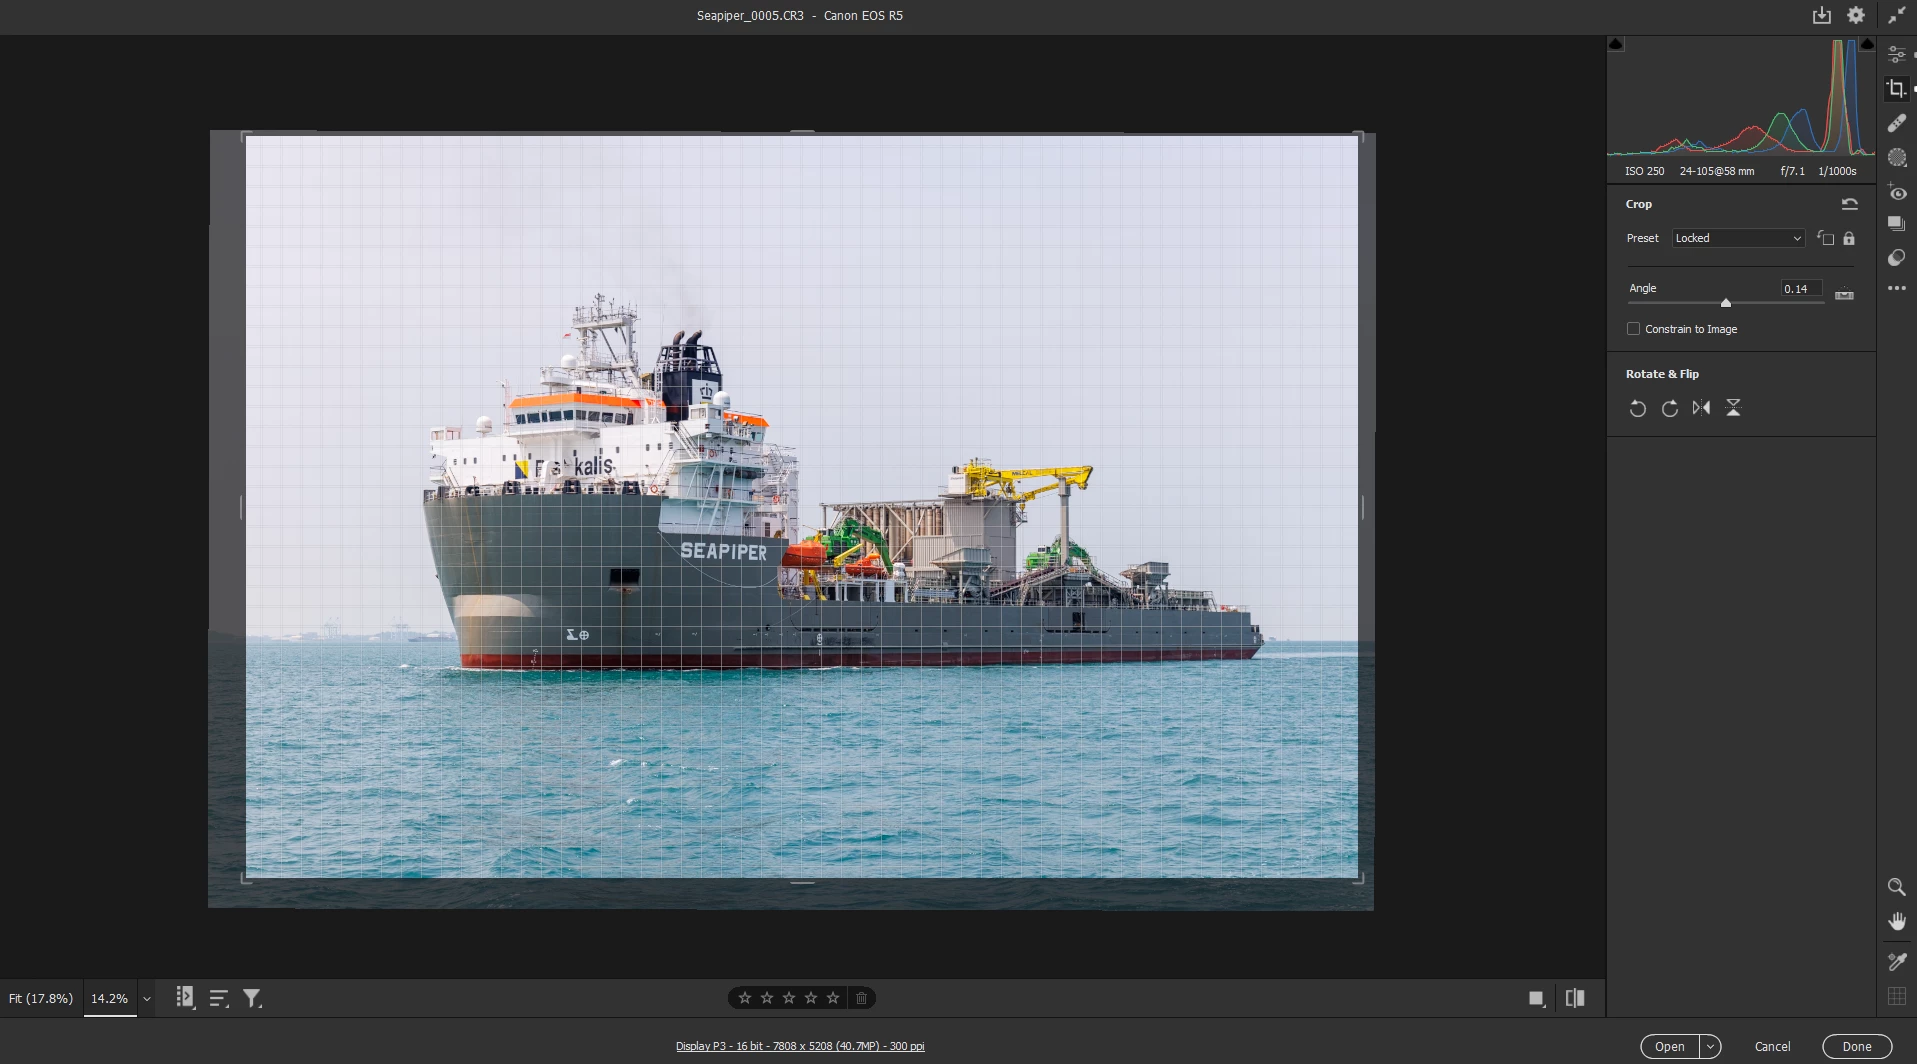Click the bottom-right crop corner handle
This screenshot has width=1917, height=1064.
1360,878
